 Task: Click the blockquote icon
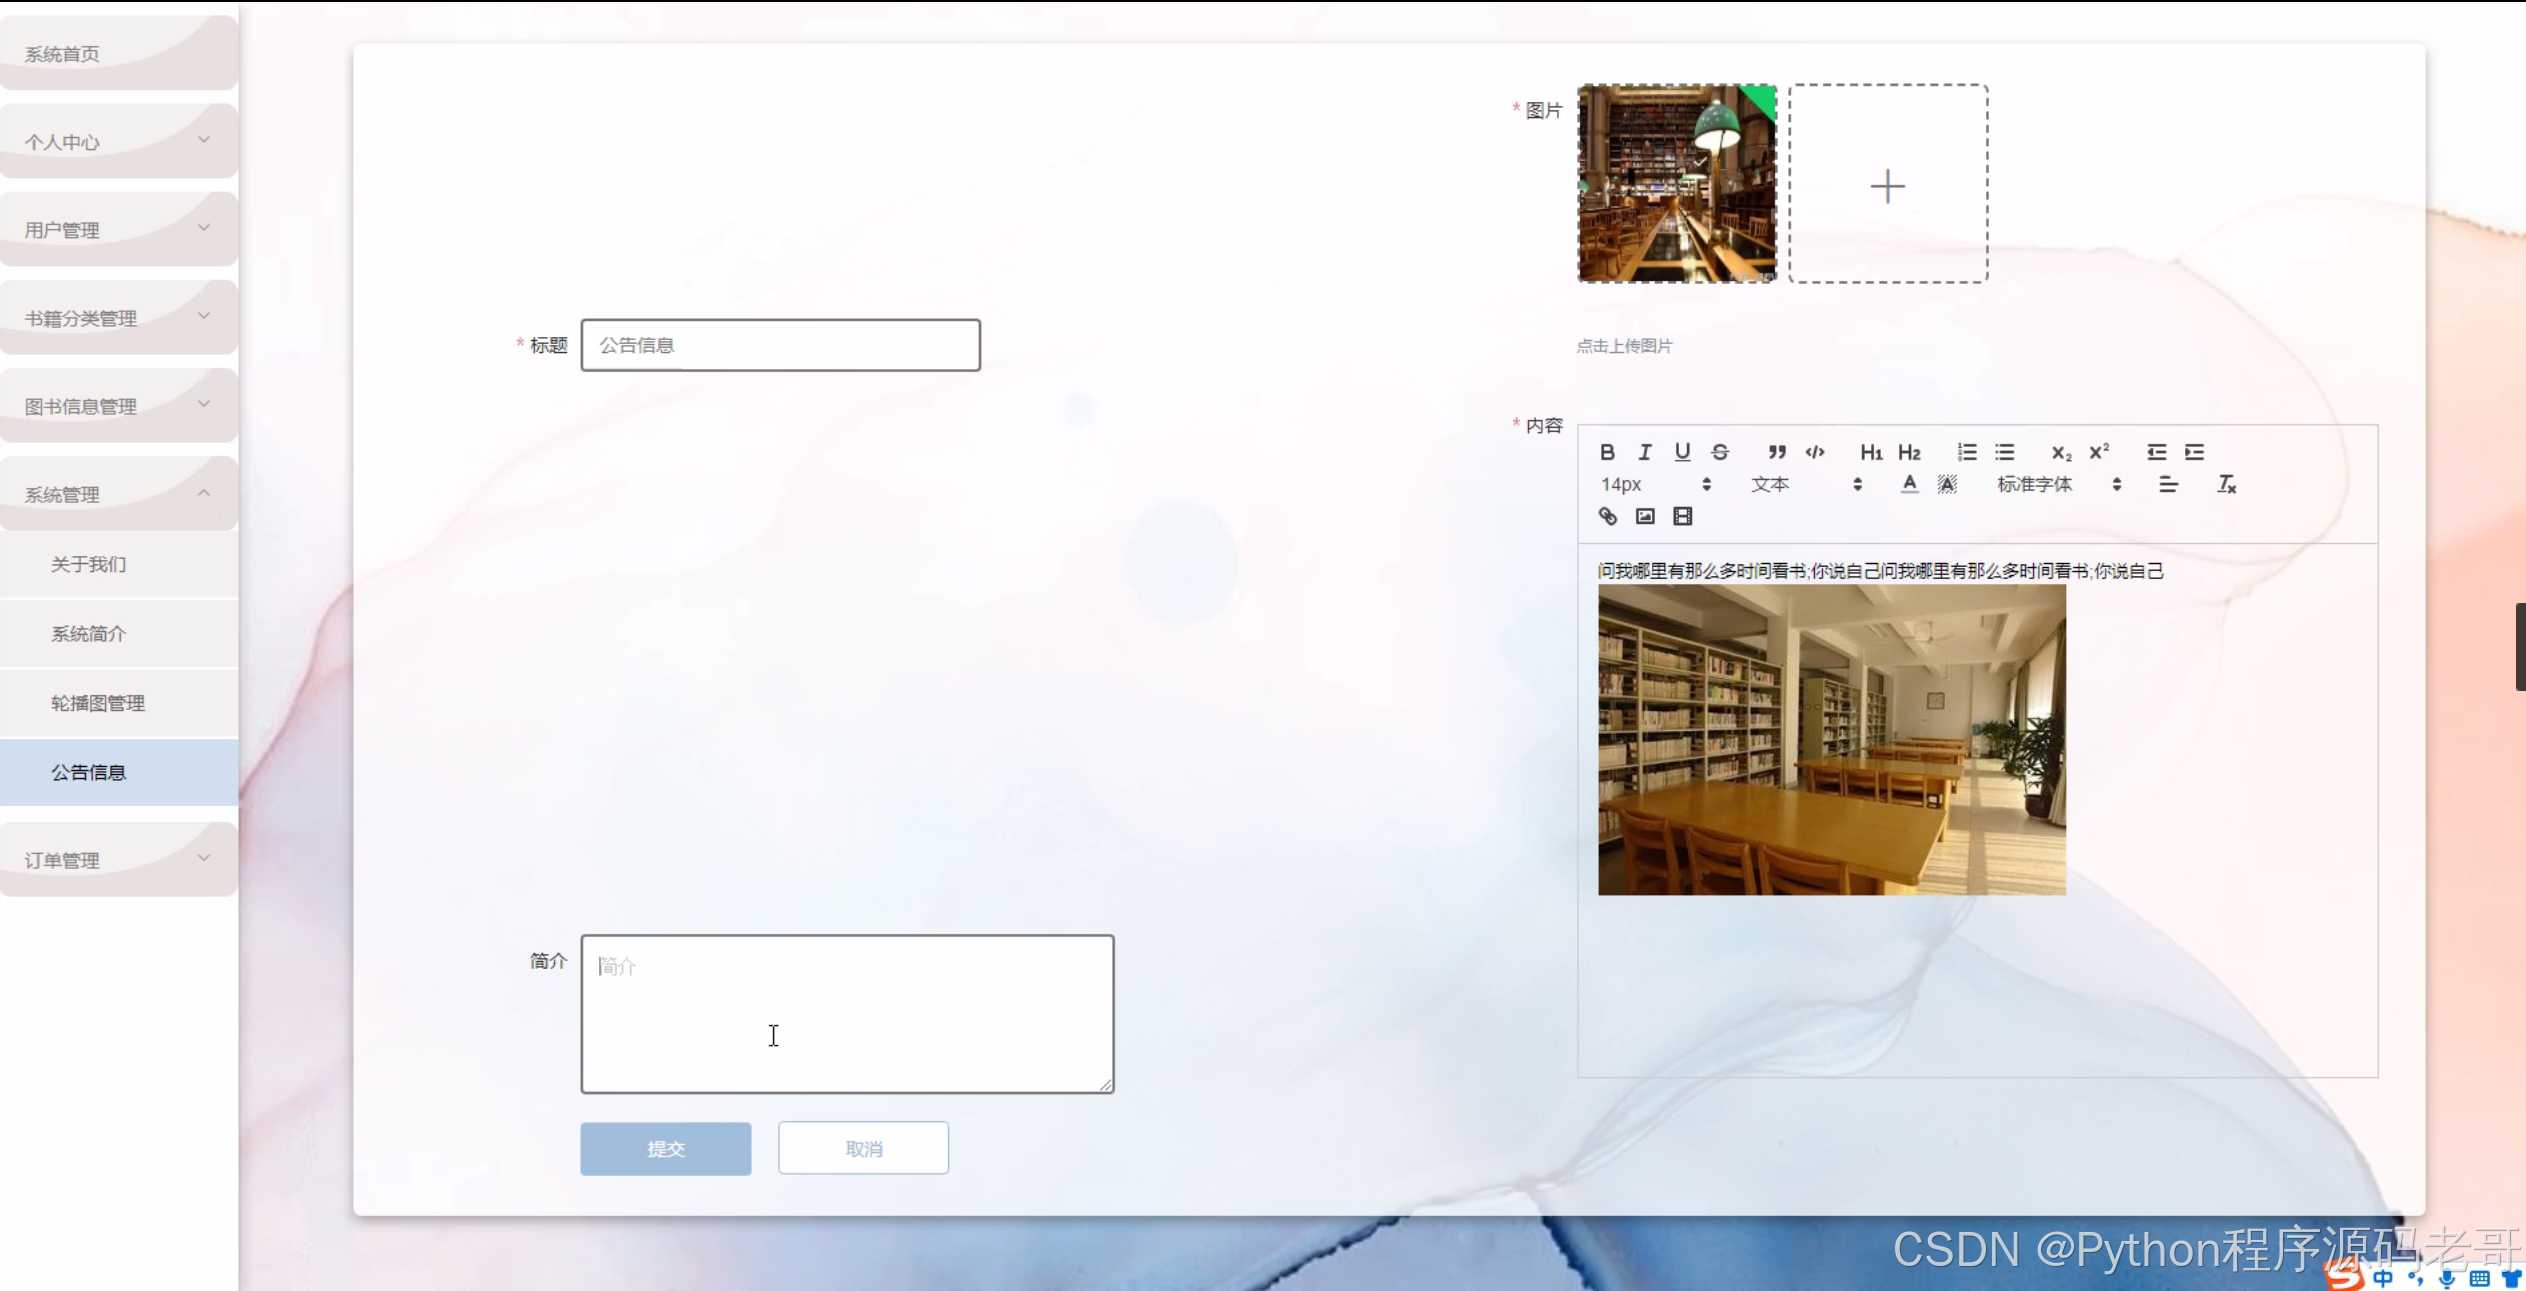(1776, 452)
